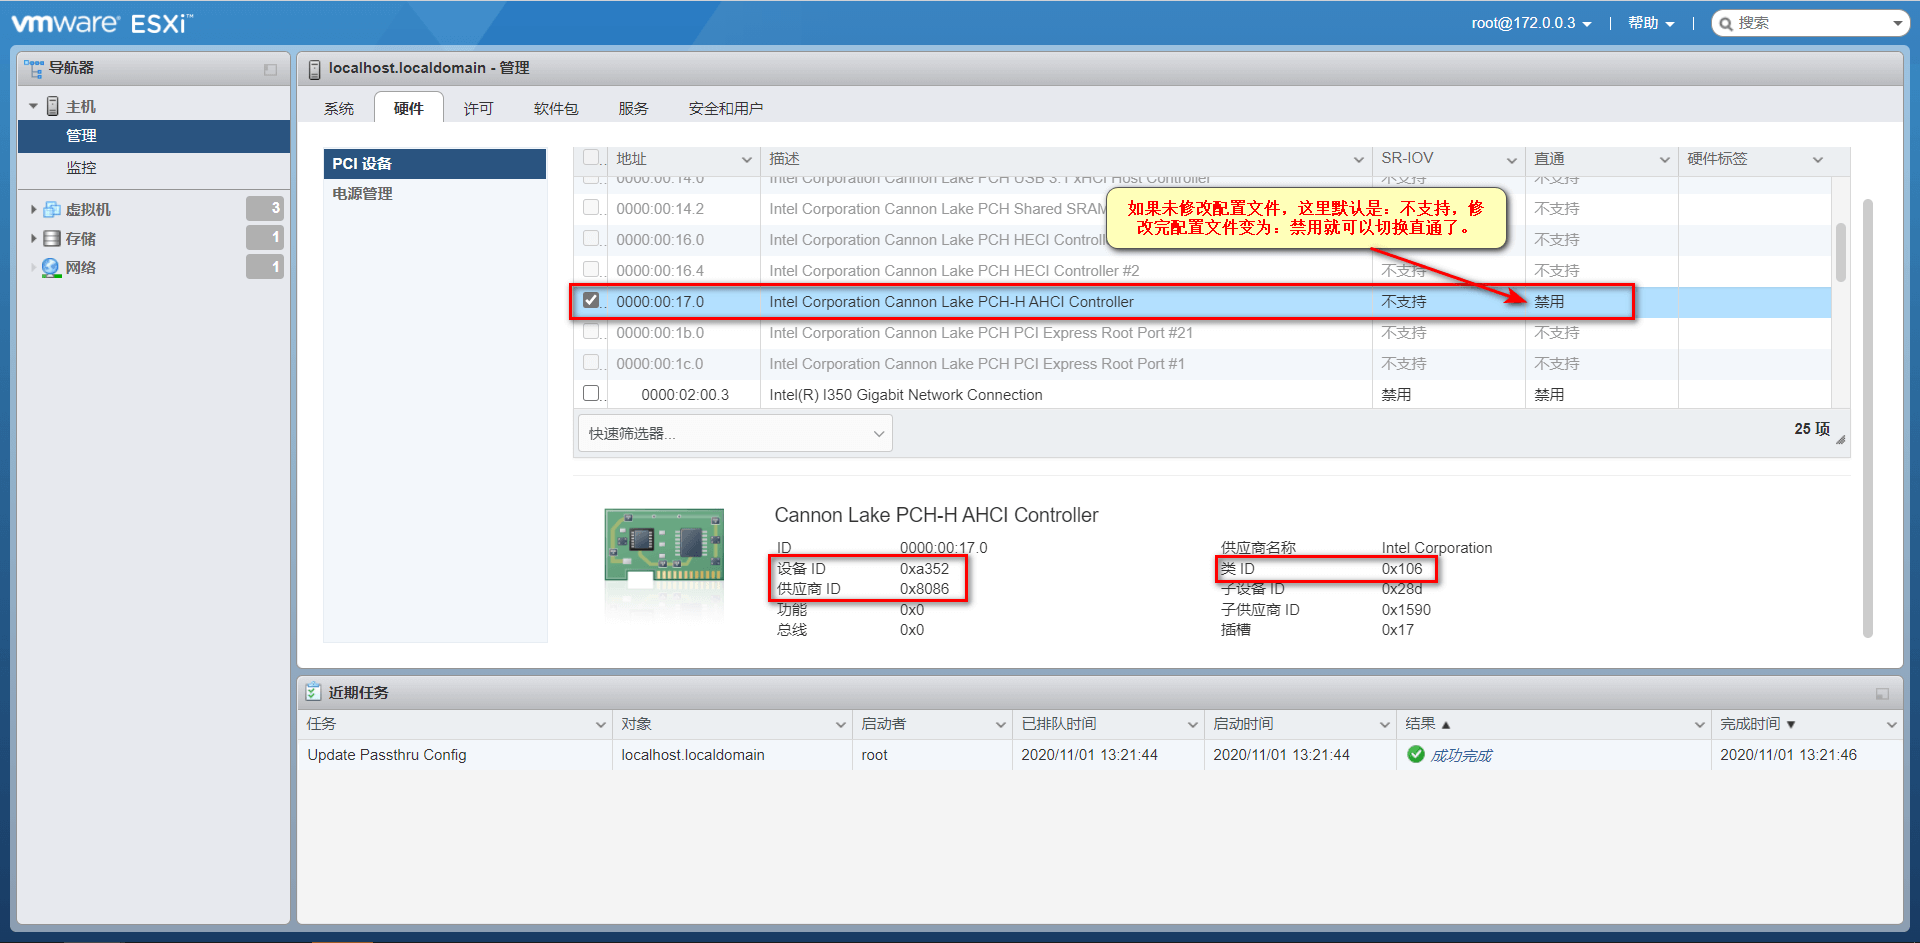This screenshot has height=943, width=1920.
Task: Expand the Virtual Machines tree node
Action: (x=34, y=209)
